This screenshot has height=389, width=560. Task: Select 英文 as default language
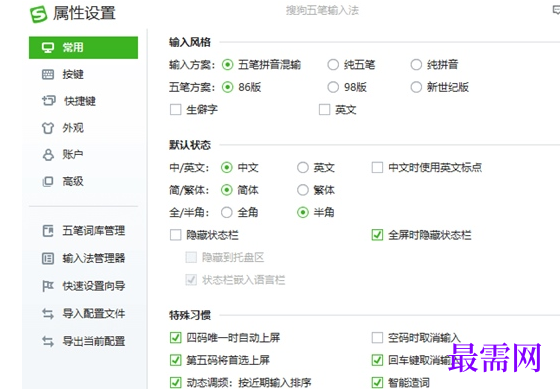[x=302, y=168]
